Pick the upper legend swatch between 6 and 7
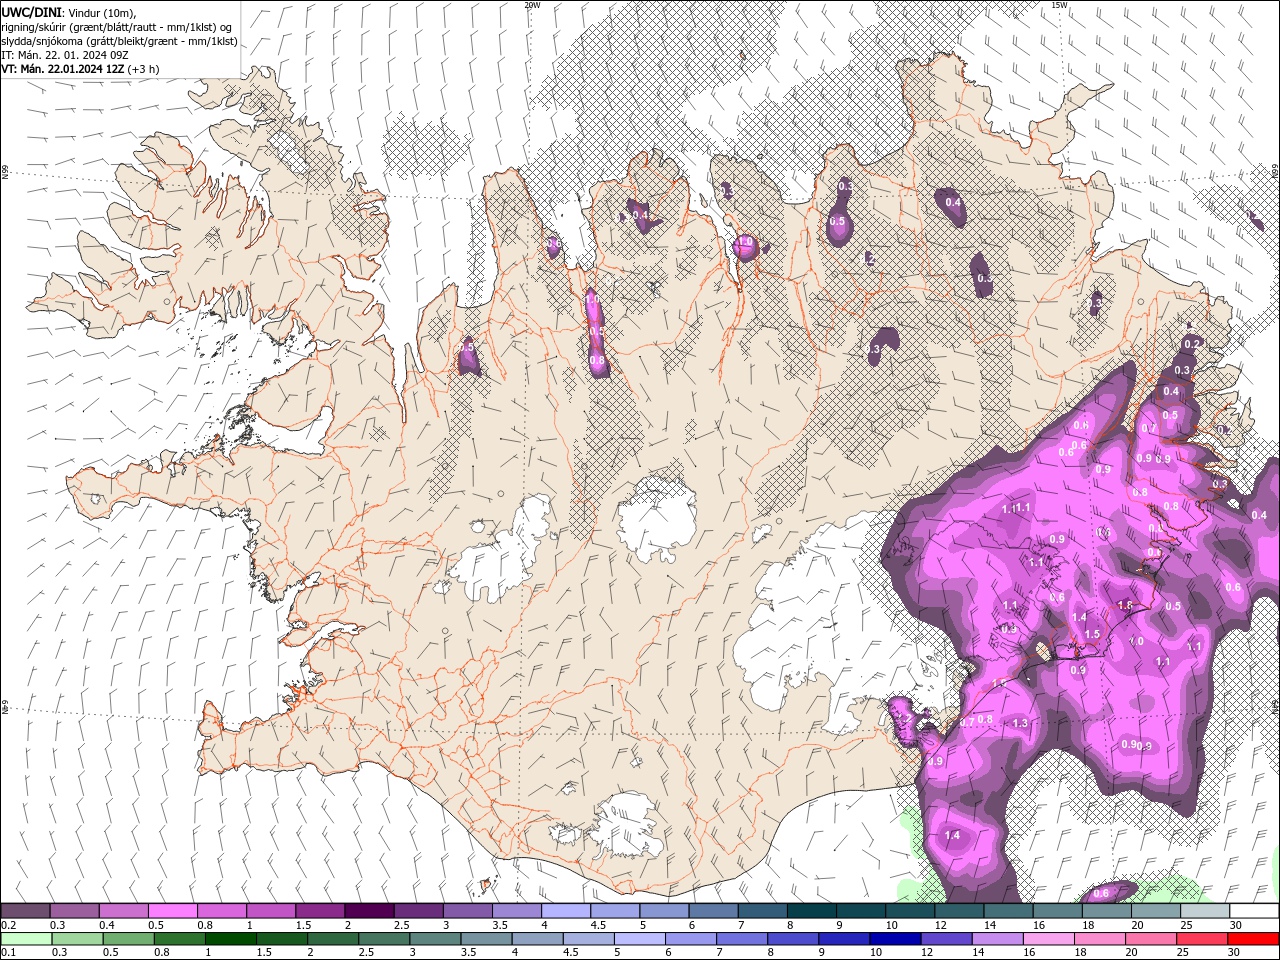The image size is (1280, 960). point(713,911)
